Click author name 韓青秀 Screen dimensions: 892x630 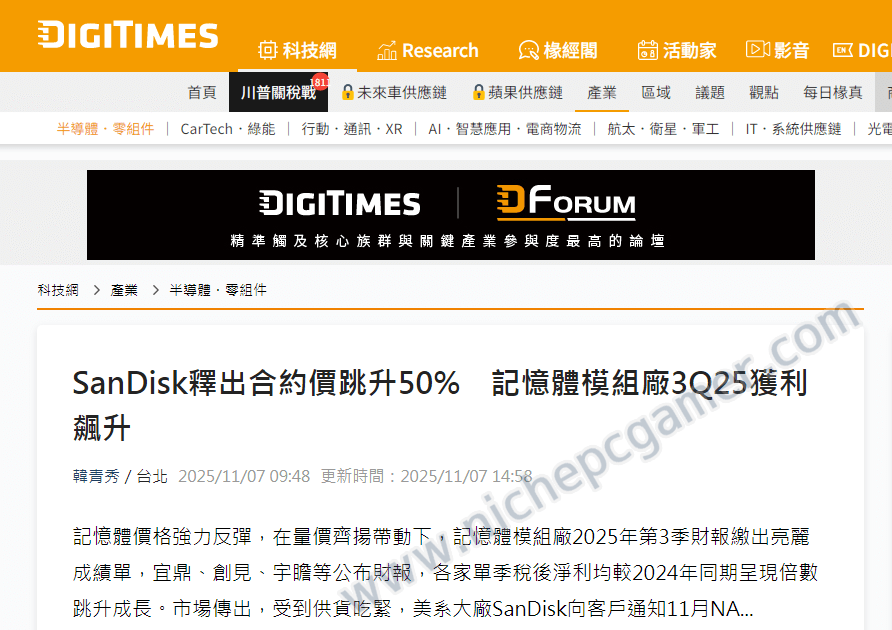(x=96, y=476)
